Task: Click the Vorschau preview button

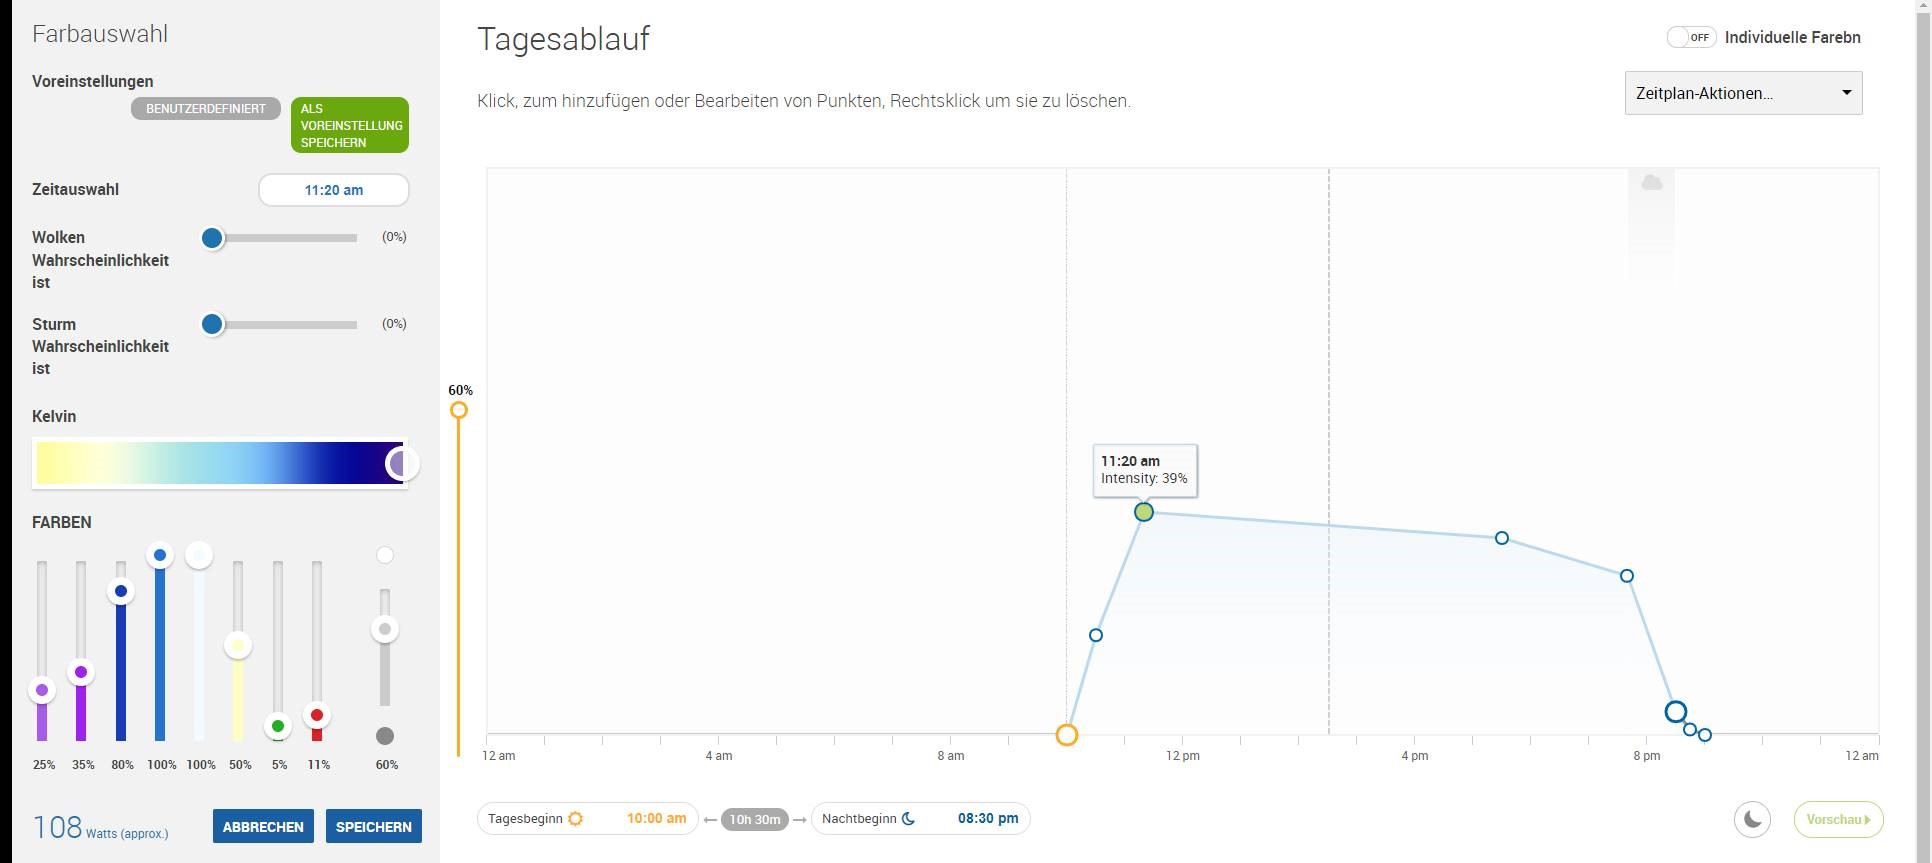Action: coord(1838,819)
